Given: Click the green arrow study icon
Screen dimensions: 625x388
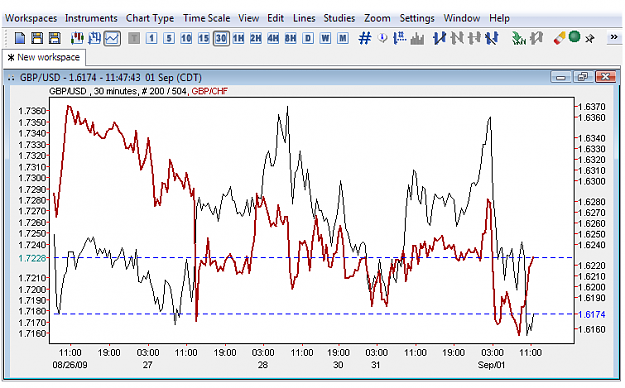Looking at the screenshot, I should tap(519, 38).
